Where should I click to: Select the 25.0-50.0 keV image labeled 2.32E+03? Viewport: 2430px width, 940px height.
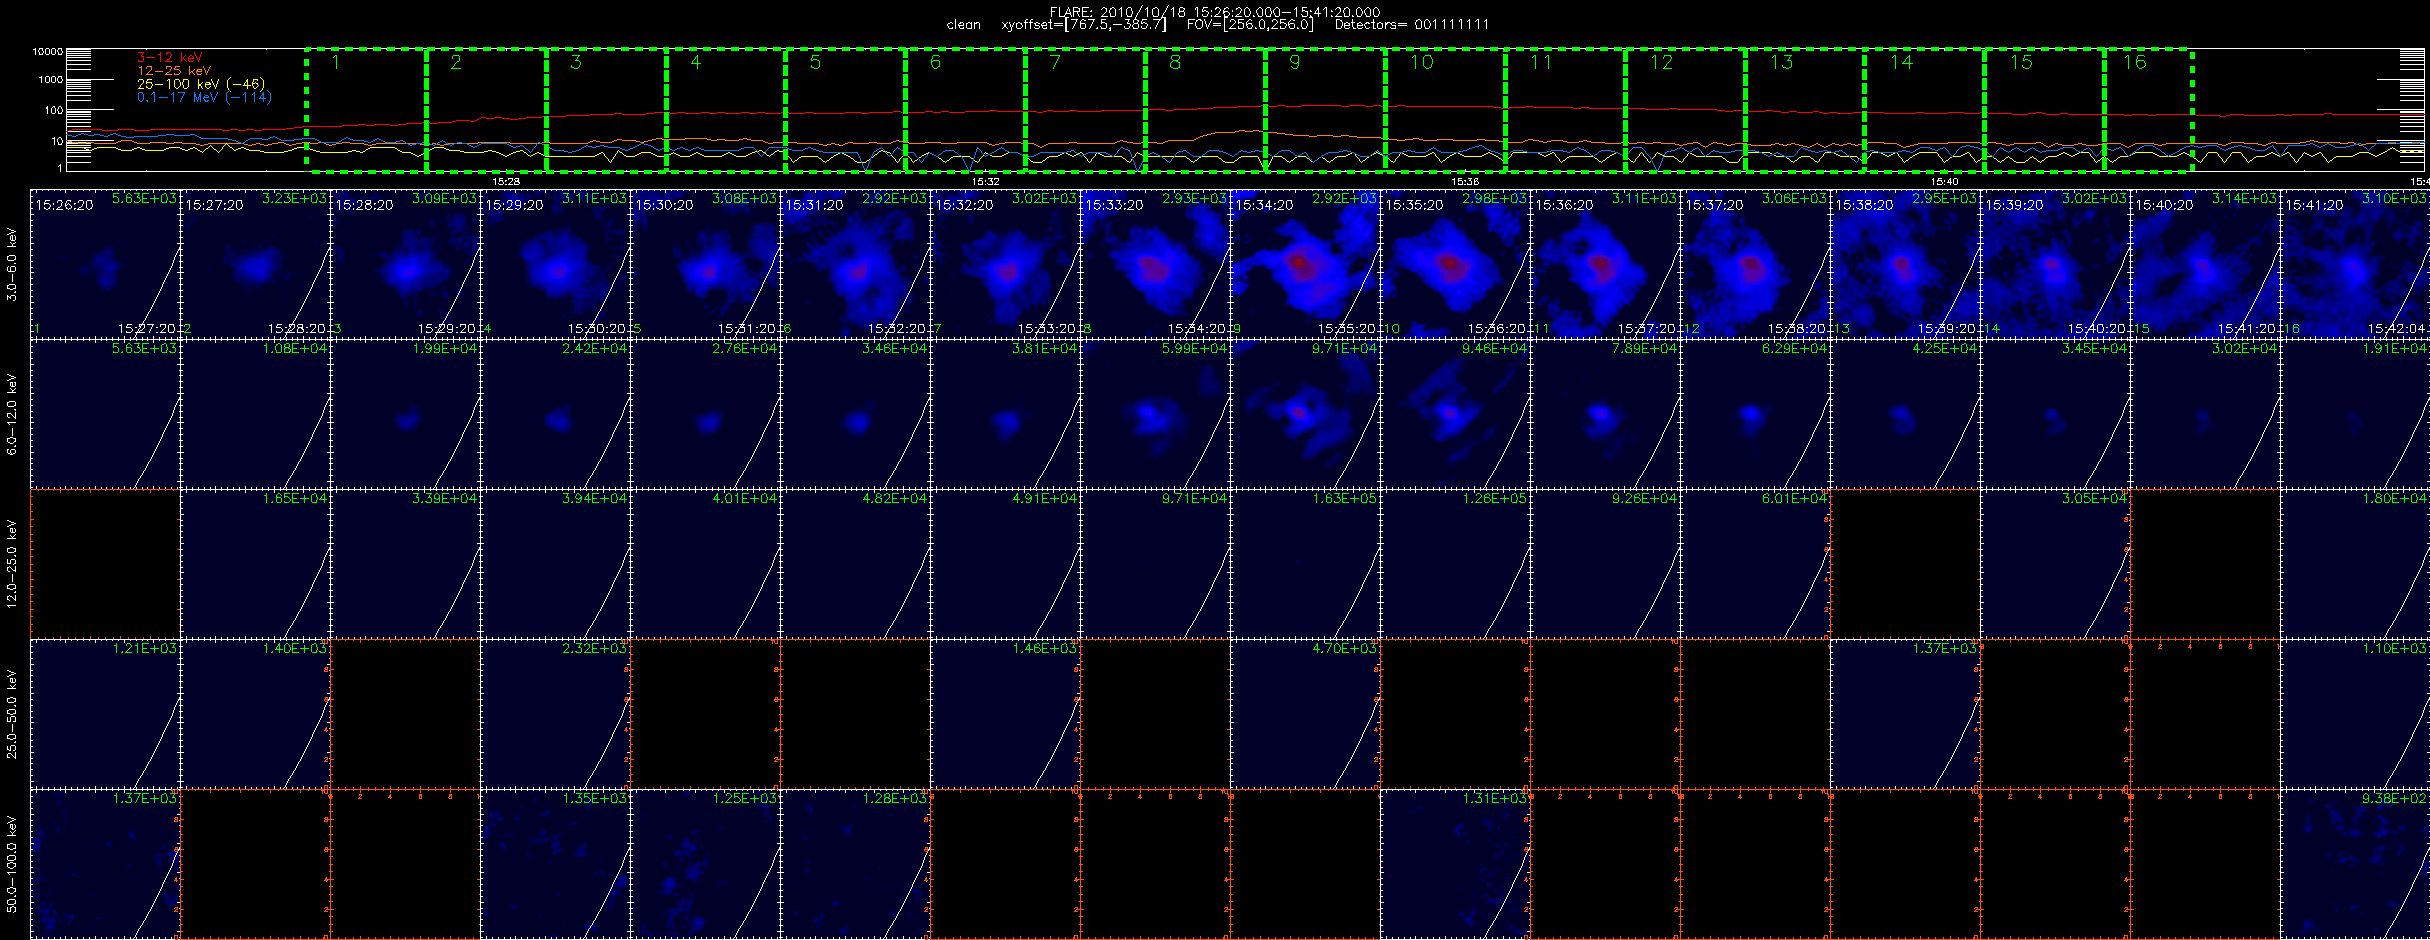555,714
